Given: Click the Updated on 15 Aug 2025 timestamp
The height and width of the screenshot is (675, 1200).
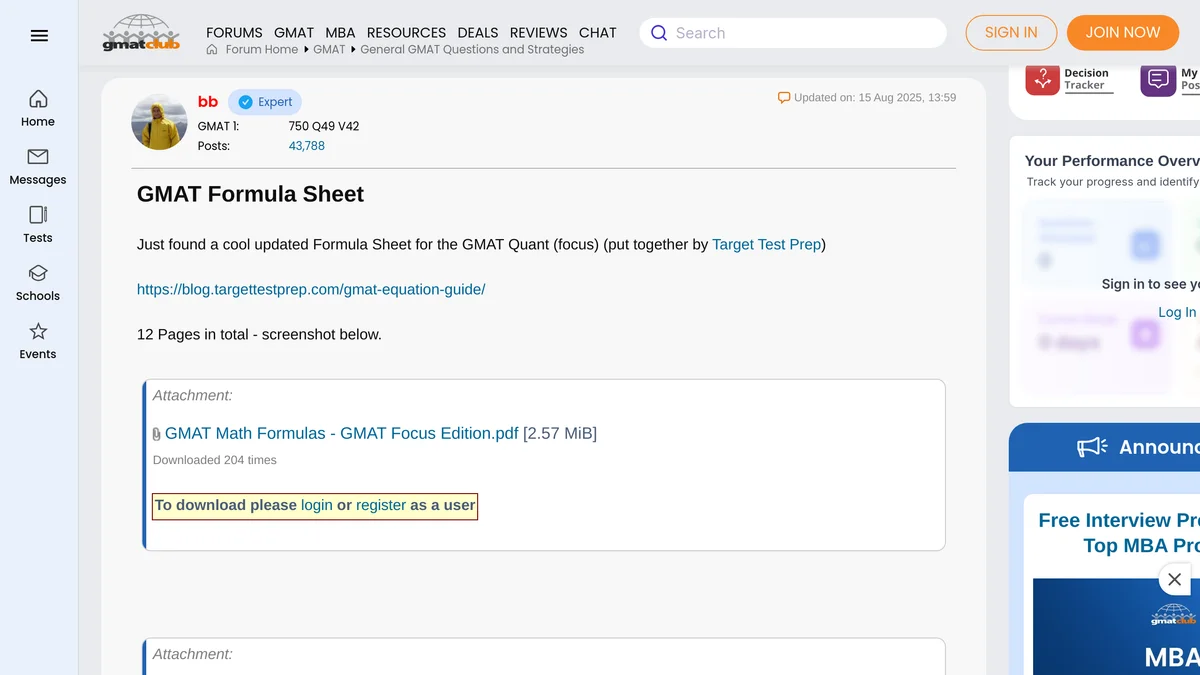Looking at the screenshot, I should click(x=875, y=98).
